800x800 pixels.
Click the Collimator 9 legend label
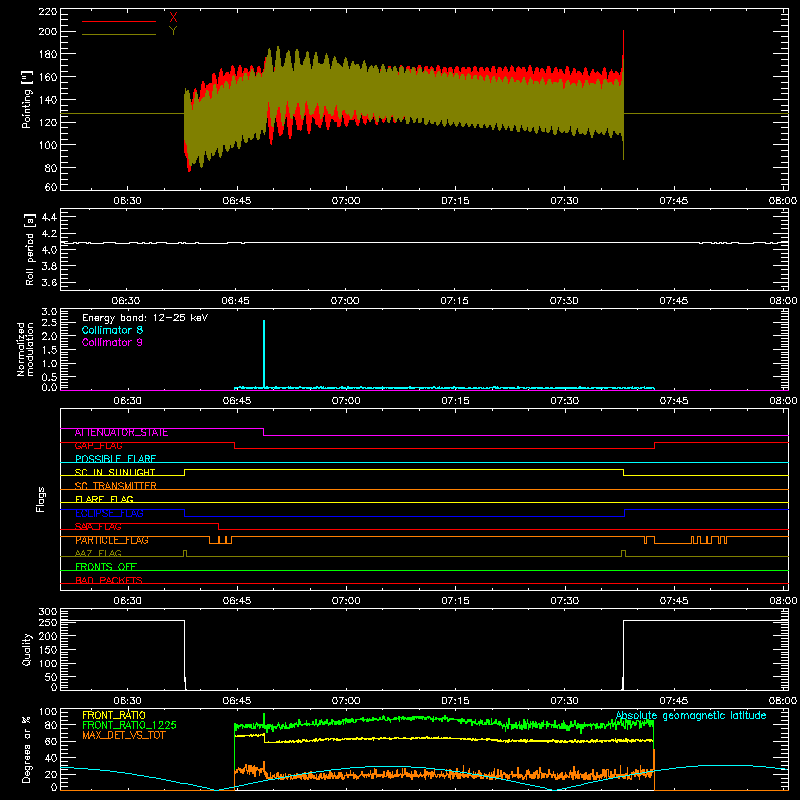[112, 342]
